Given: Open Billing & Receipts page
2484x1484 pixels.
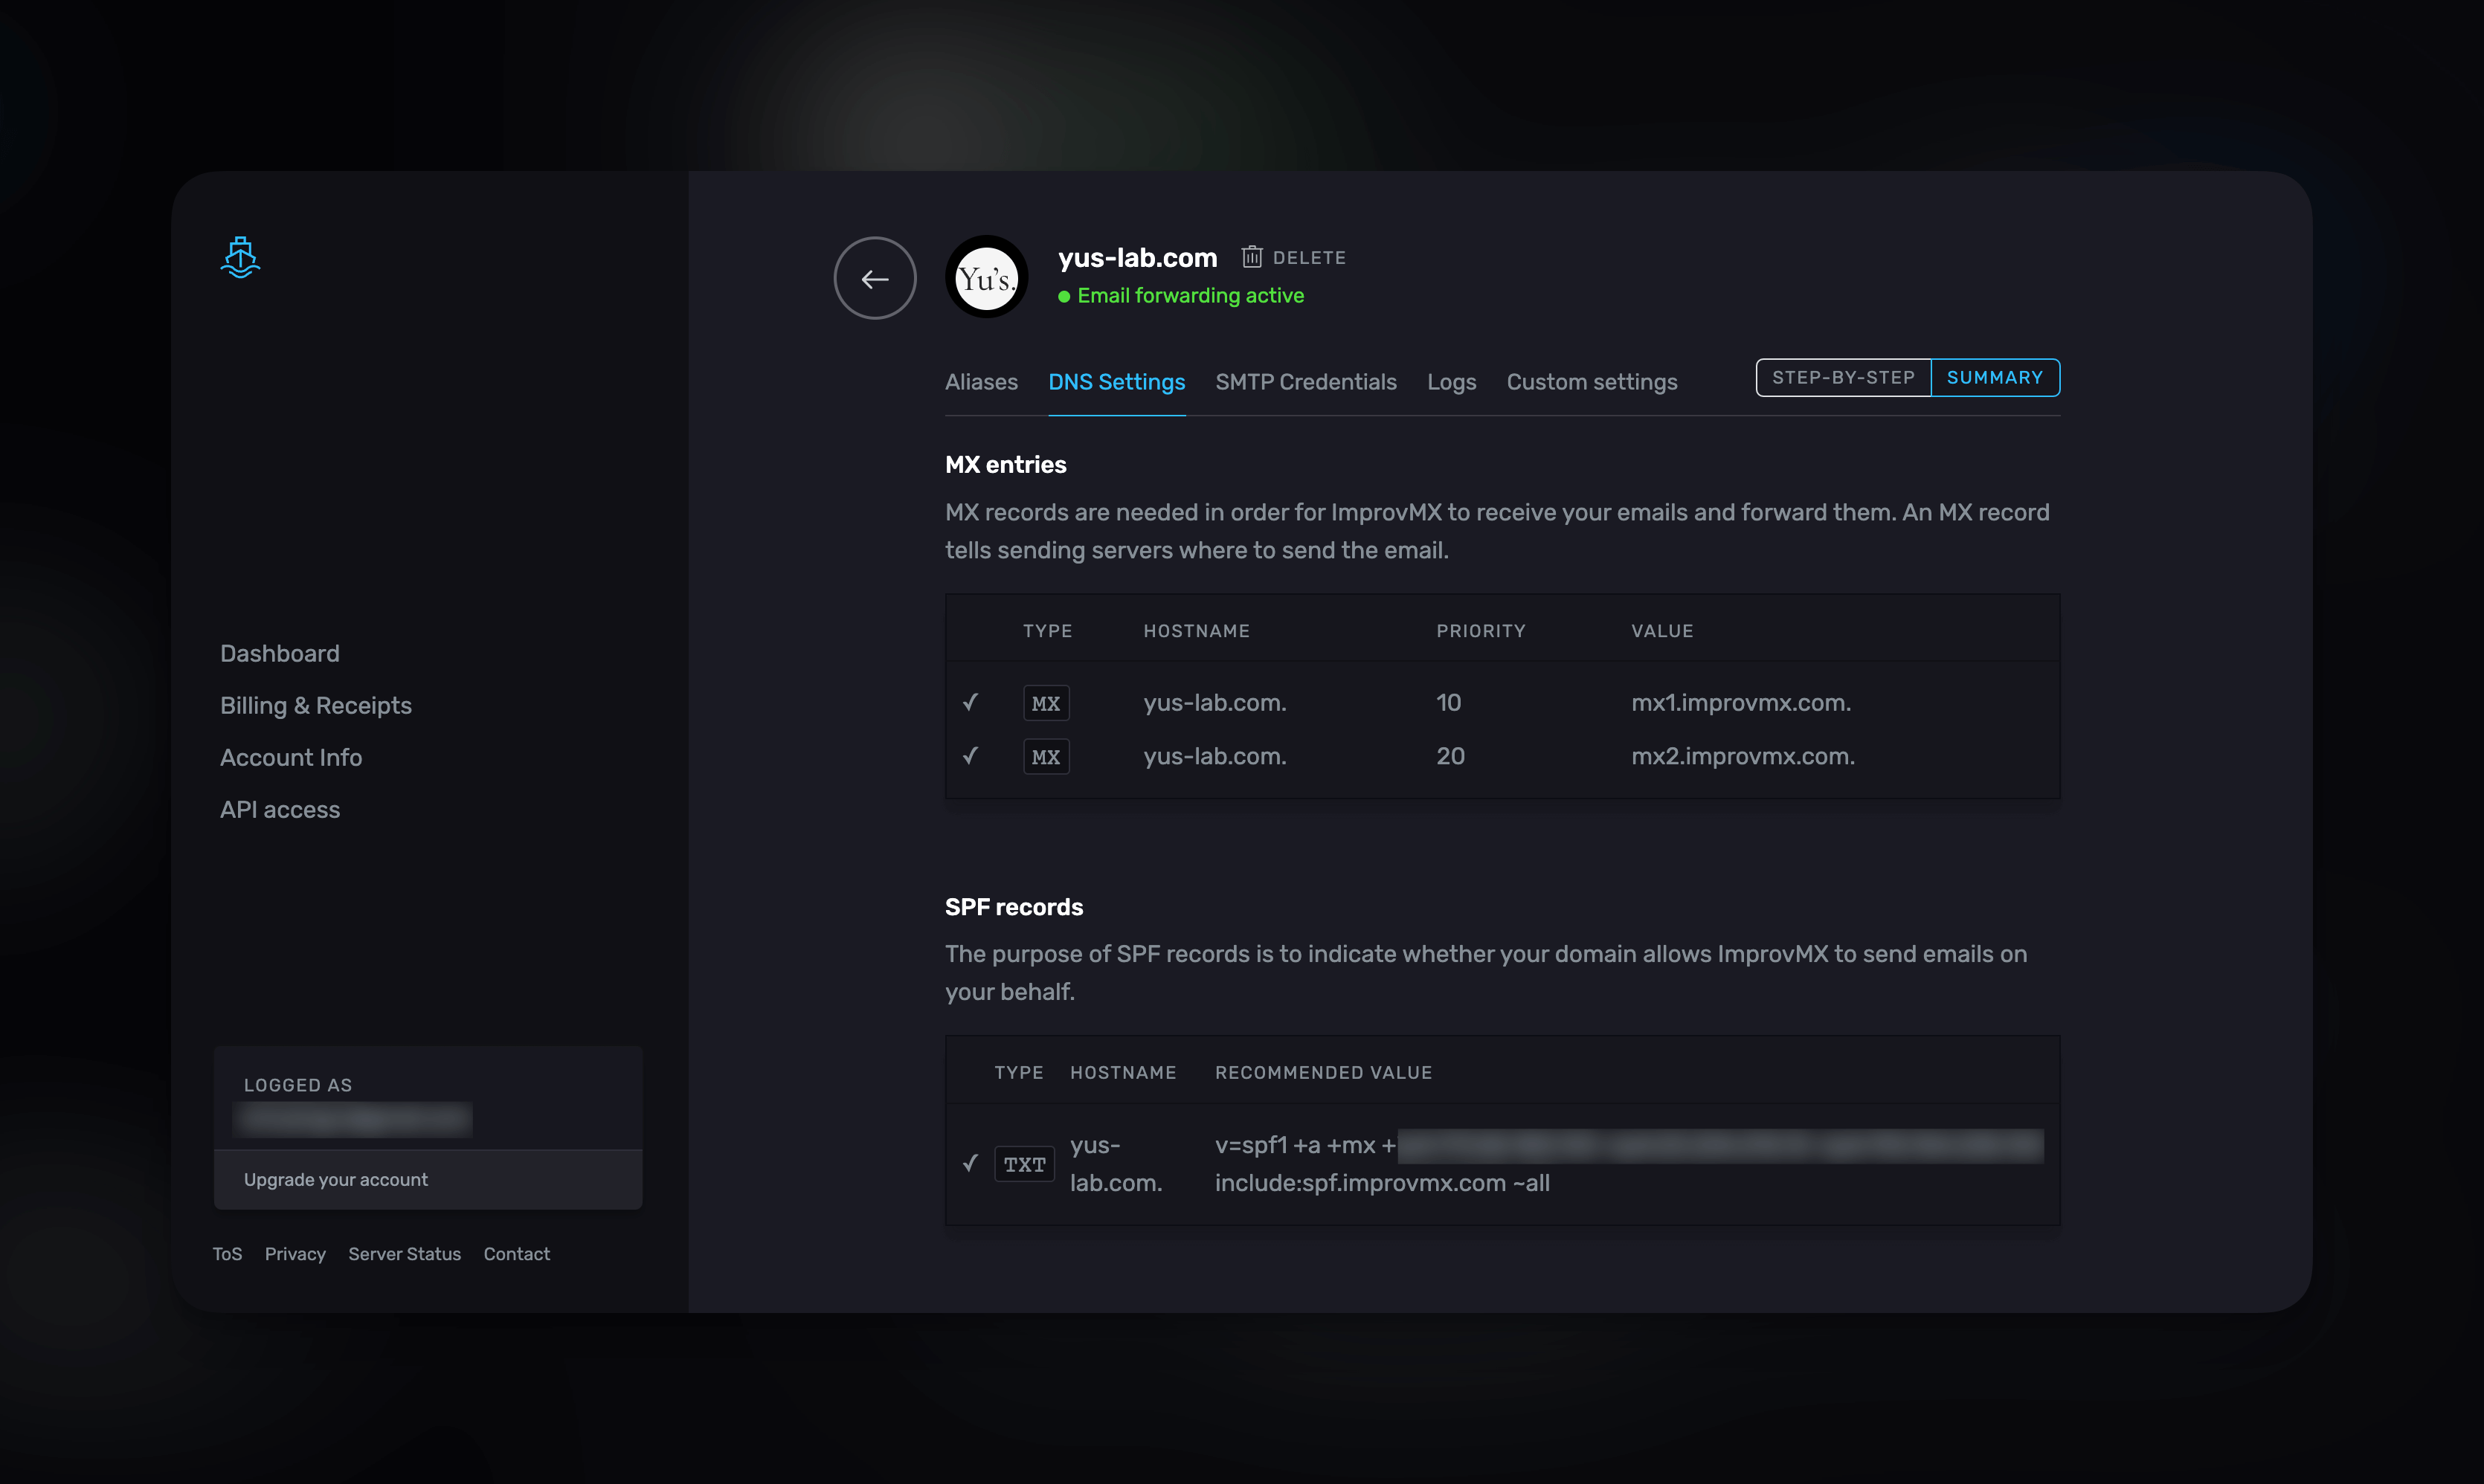Looking at the screenshot, I should (316, 705).
